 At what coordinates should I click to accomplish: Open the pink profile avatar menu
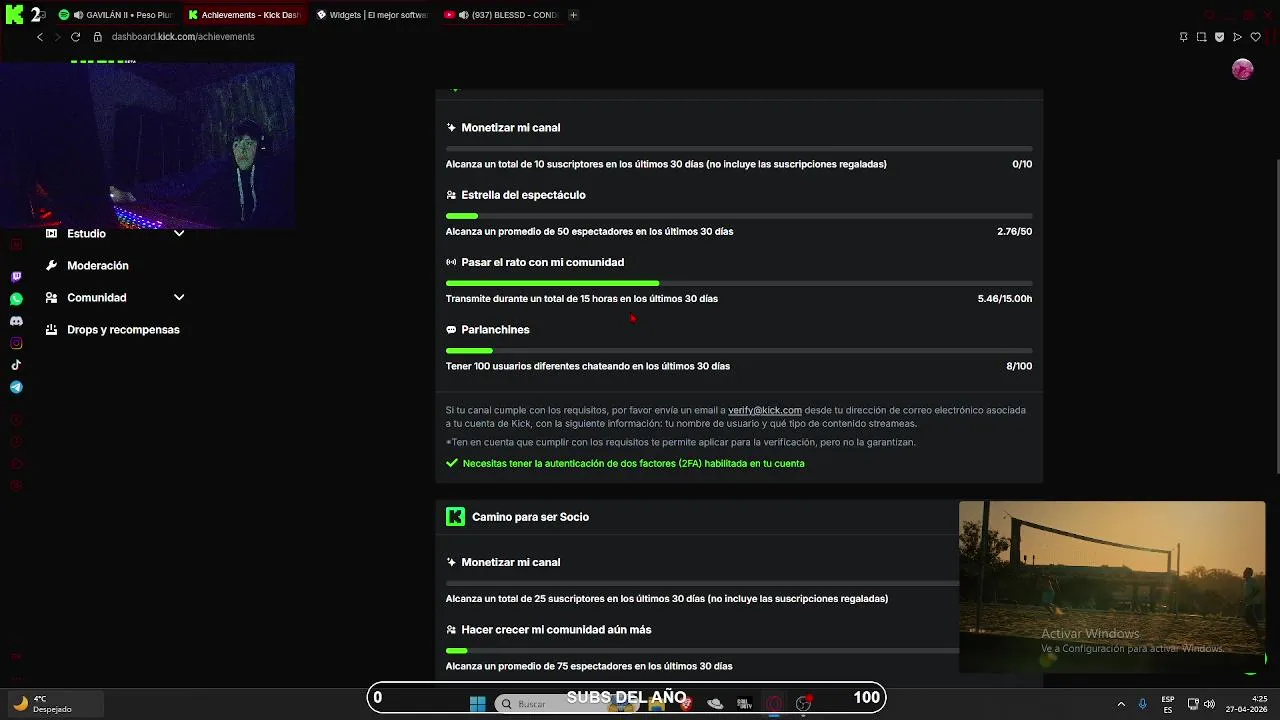[1242, 69]
